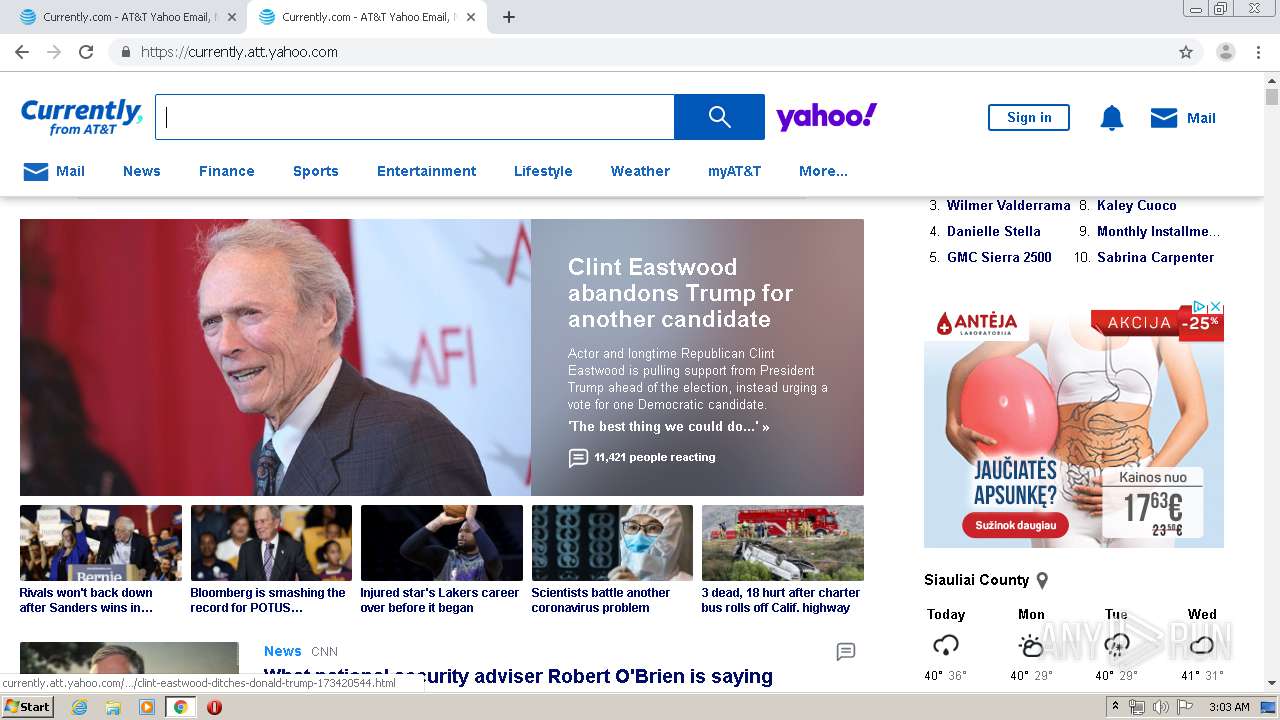
Task: Click 'The best thing we could do...' link
Action: pyautogui.click(x=668, y=427)
